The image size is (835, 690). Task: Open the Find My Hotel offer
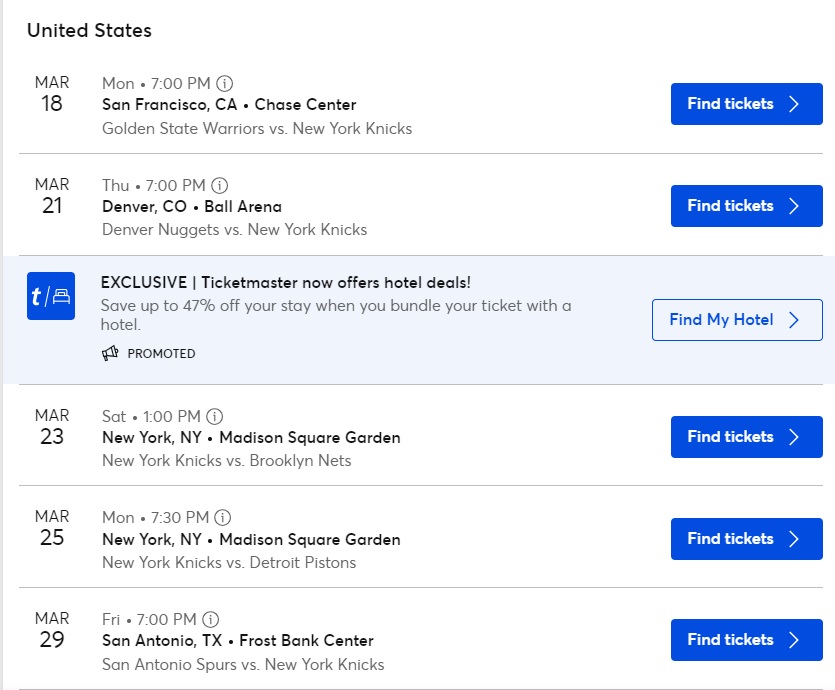pos(737,320)
